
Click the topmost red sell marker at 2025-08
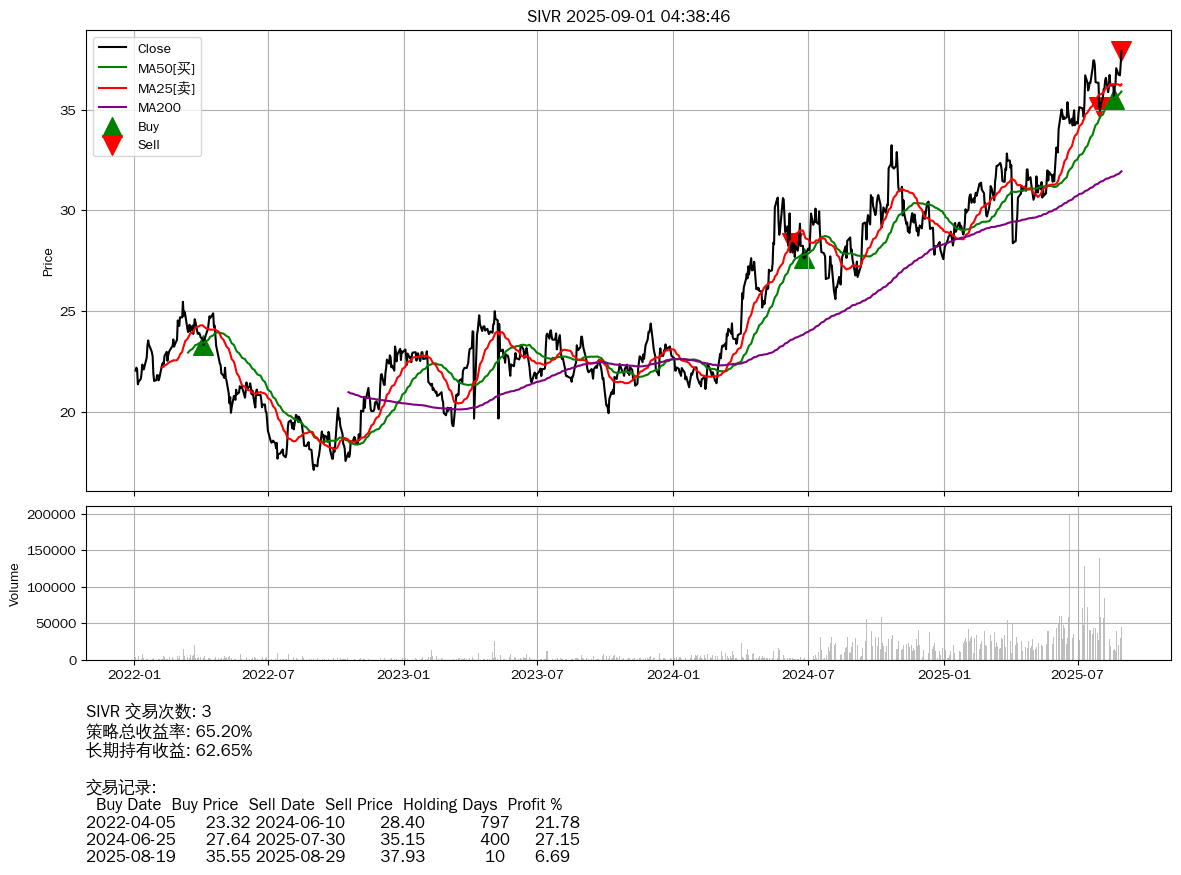click(1121, 51)
